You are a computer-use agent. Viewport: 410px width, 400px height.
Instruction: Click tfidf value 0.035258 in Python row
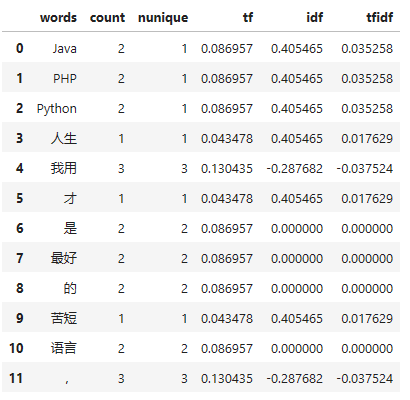point(367,109)
